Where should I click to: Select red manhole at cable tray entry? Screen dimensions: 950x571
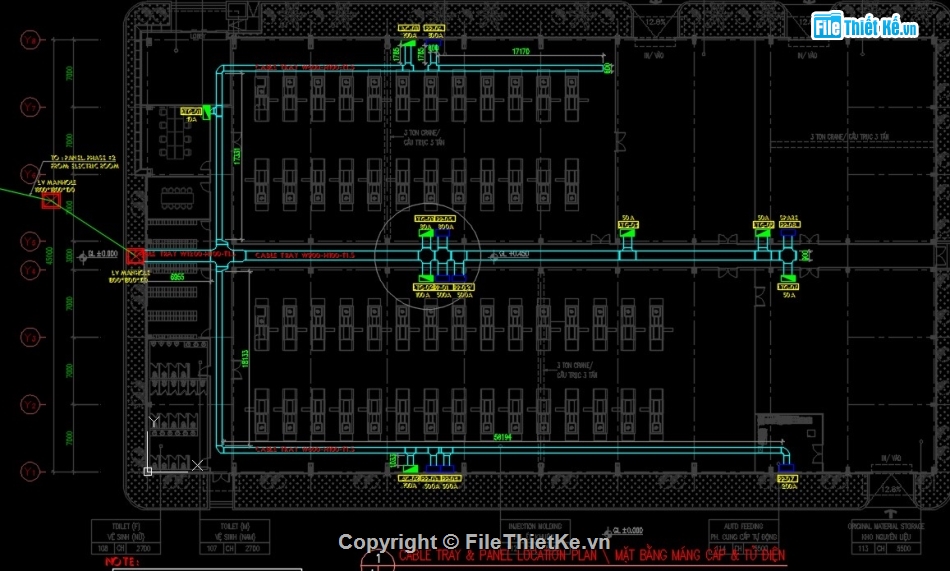click(x=135, y=255)
